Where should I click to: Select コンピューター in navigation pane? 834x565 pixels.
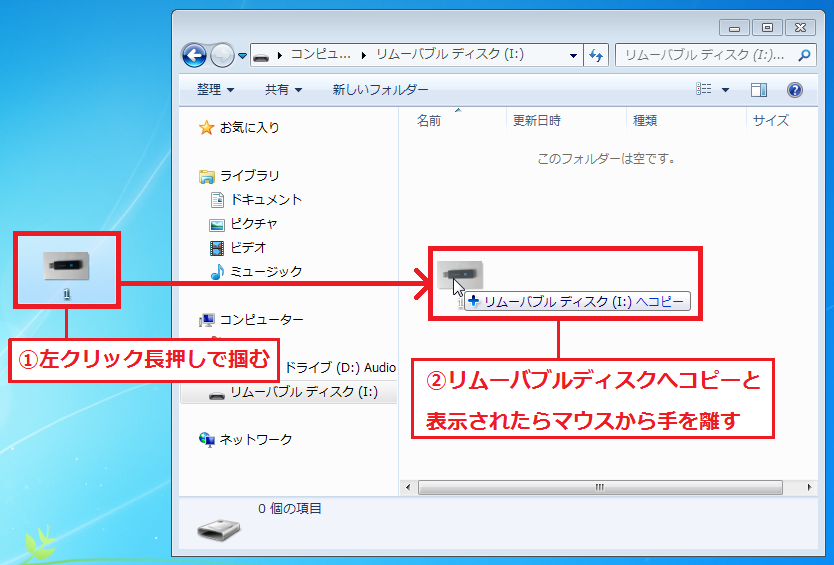tap(261, 320)
